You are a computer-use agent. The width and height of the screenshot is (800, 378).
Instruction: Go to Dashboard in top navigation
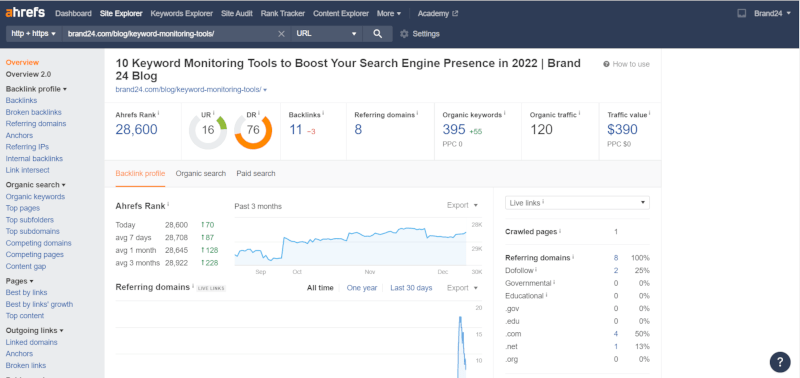tap(73, 13)
